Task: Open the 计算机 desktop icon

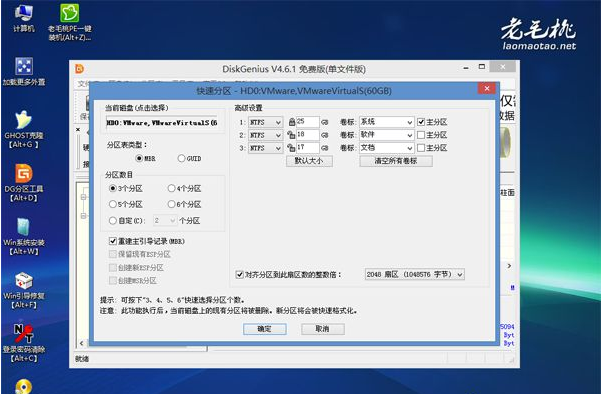Action: [x=24, y=18]
